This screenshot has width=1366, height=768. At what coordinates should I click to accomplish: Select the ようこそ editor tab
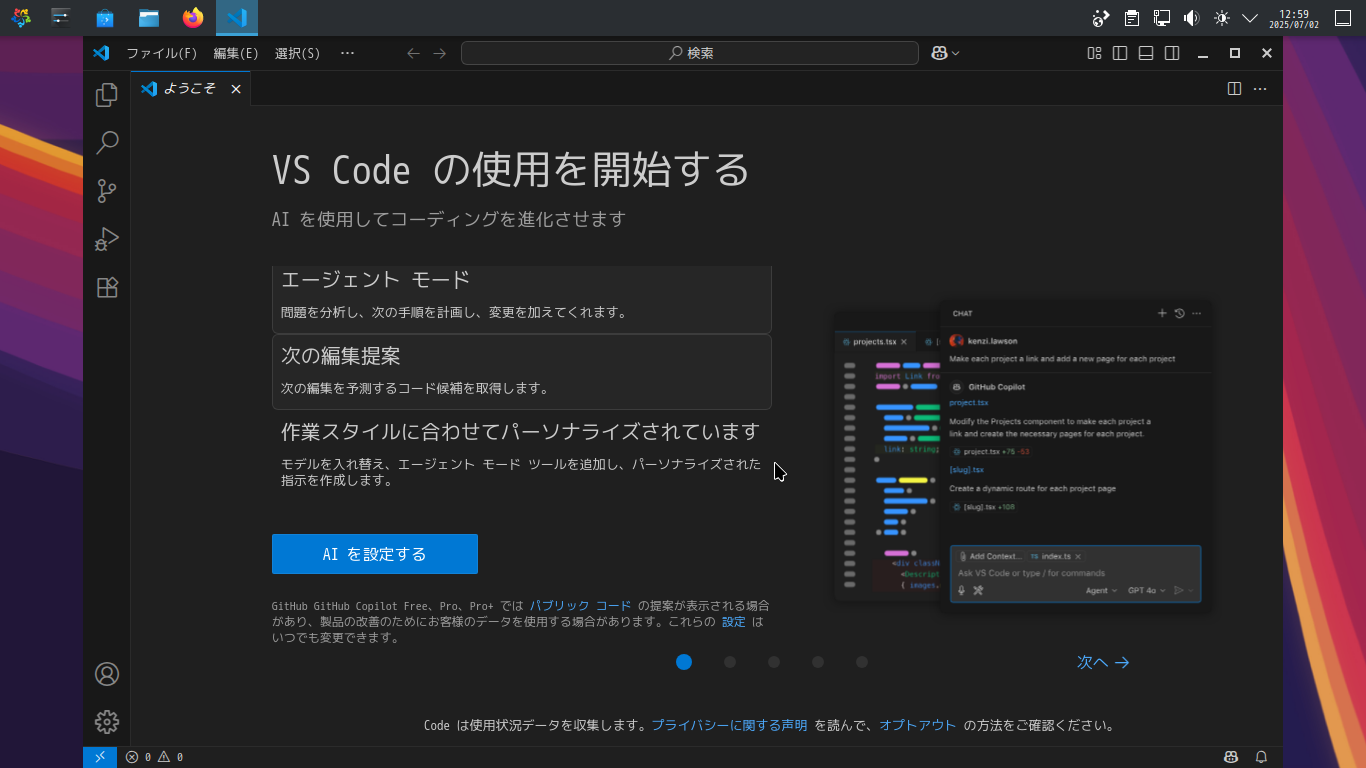coord(191,89)
